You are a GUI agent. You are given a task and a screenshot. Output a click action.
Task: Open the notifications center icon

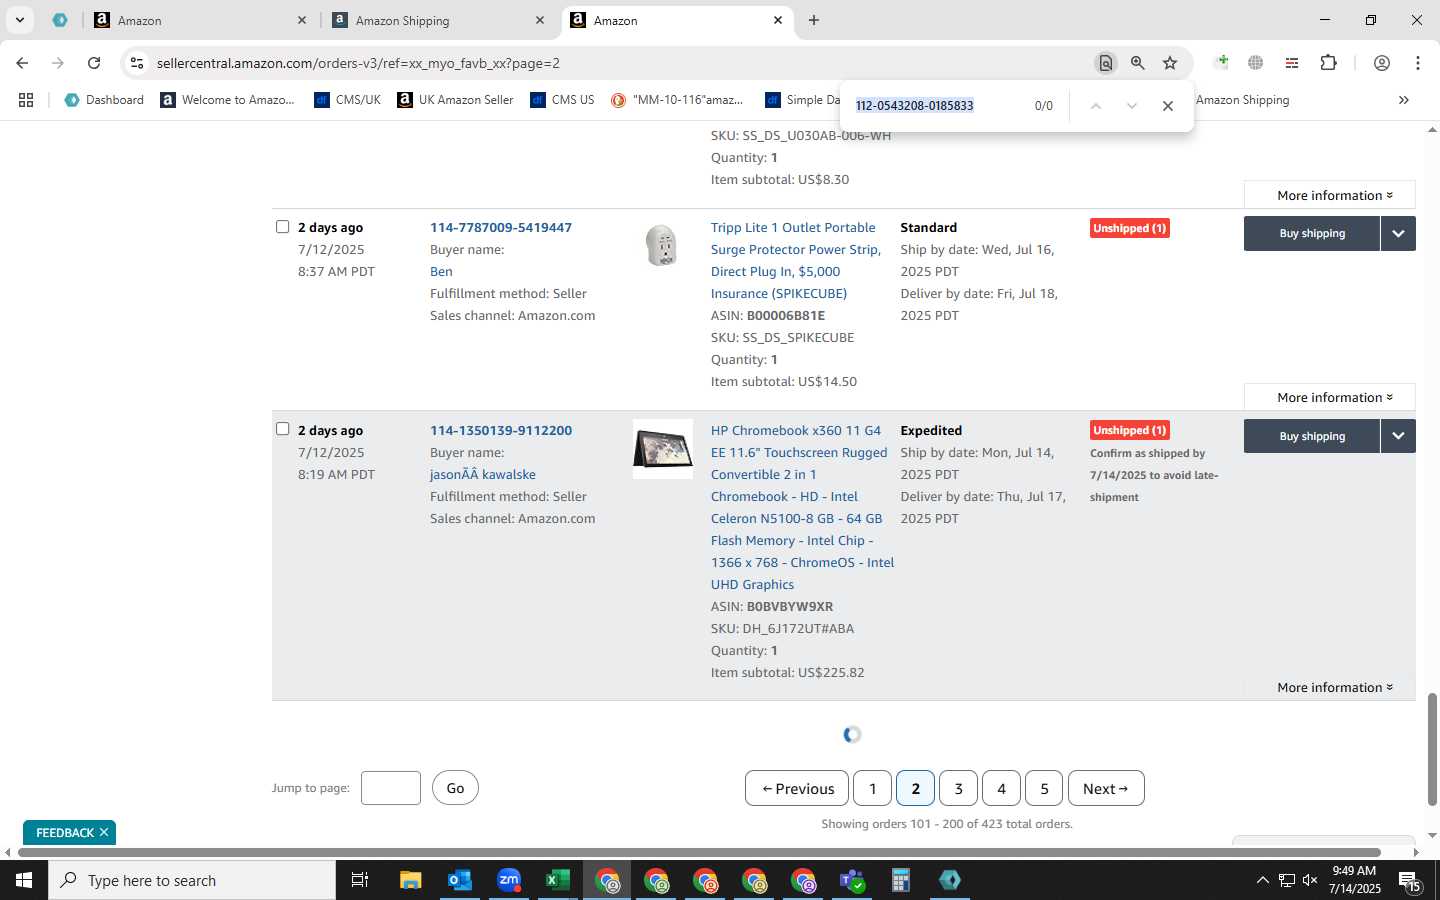coord(1410,882)
